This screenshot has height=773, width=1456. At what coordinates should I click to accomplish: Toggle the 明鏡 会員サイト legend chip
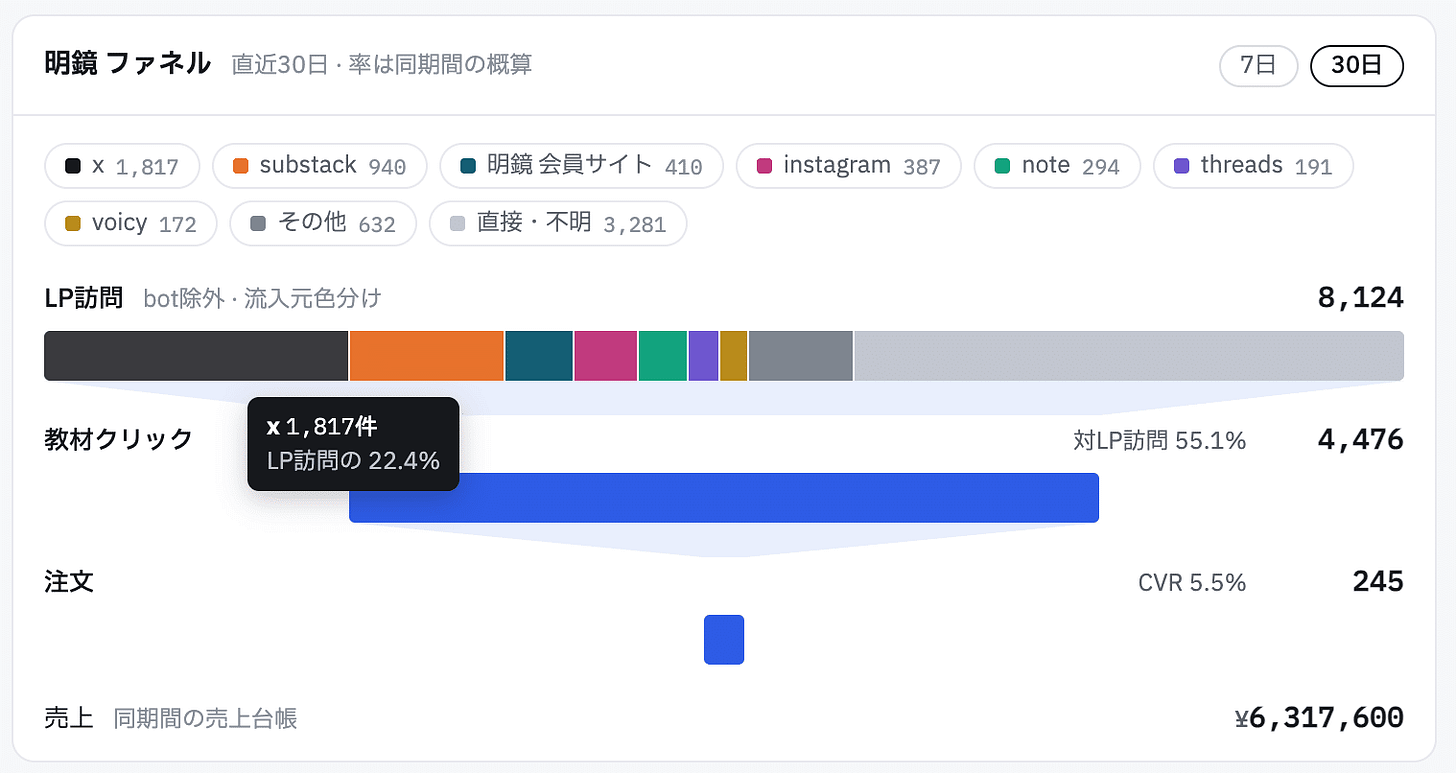582,166
